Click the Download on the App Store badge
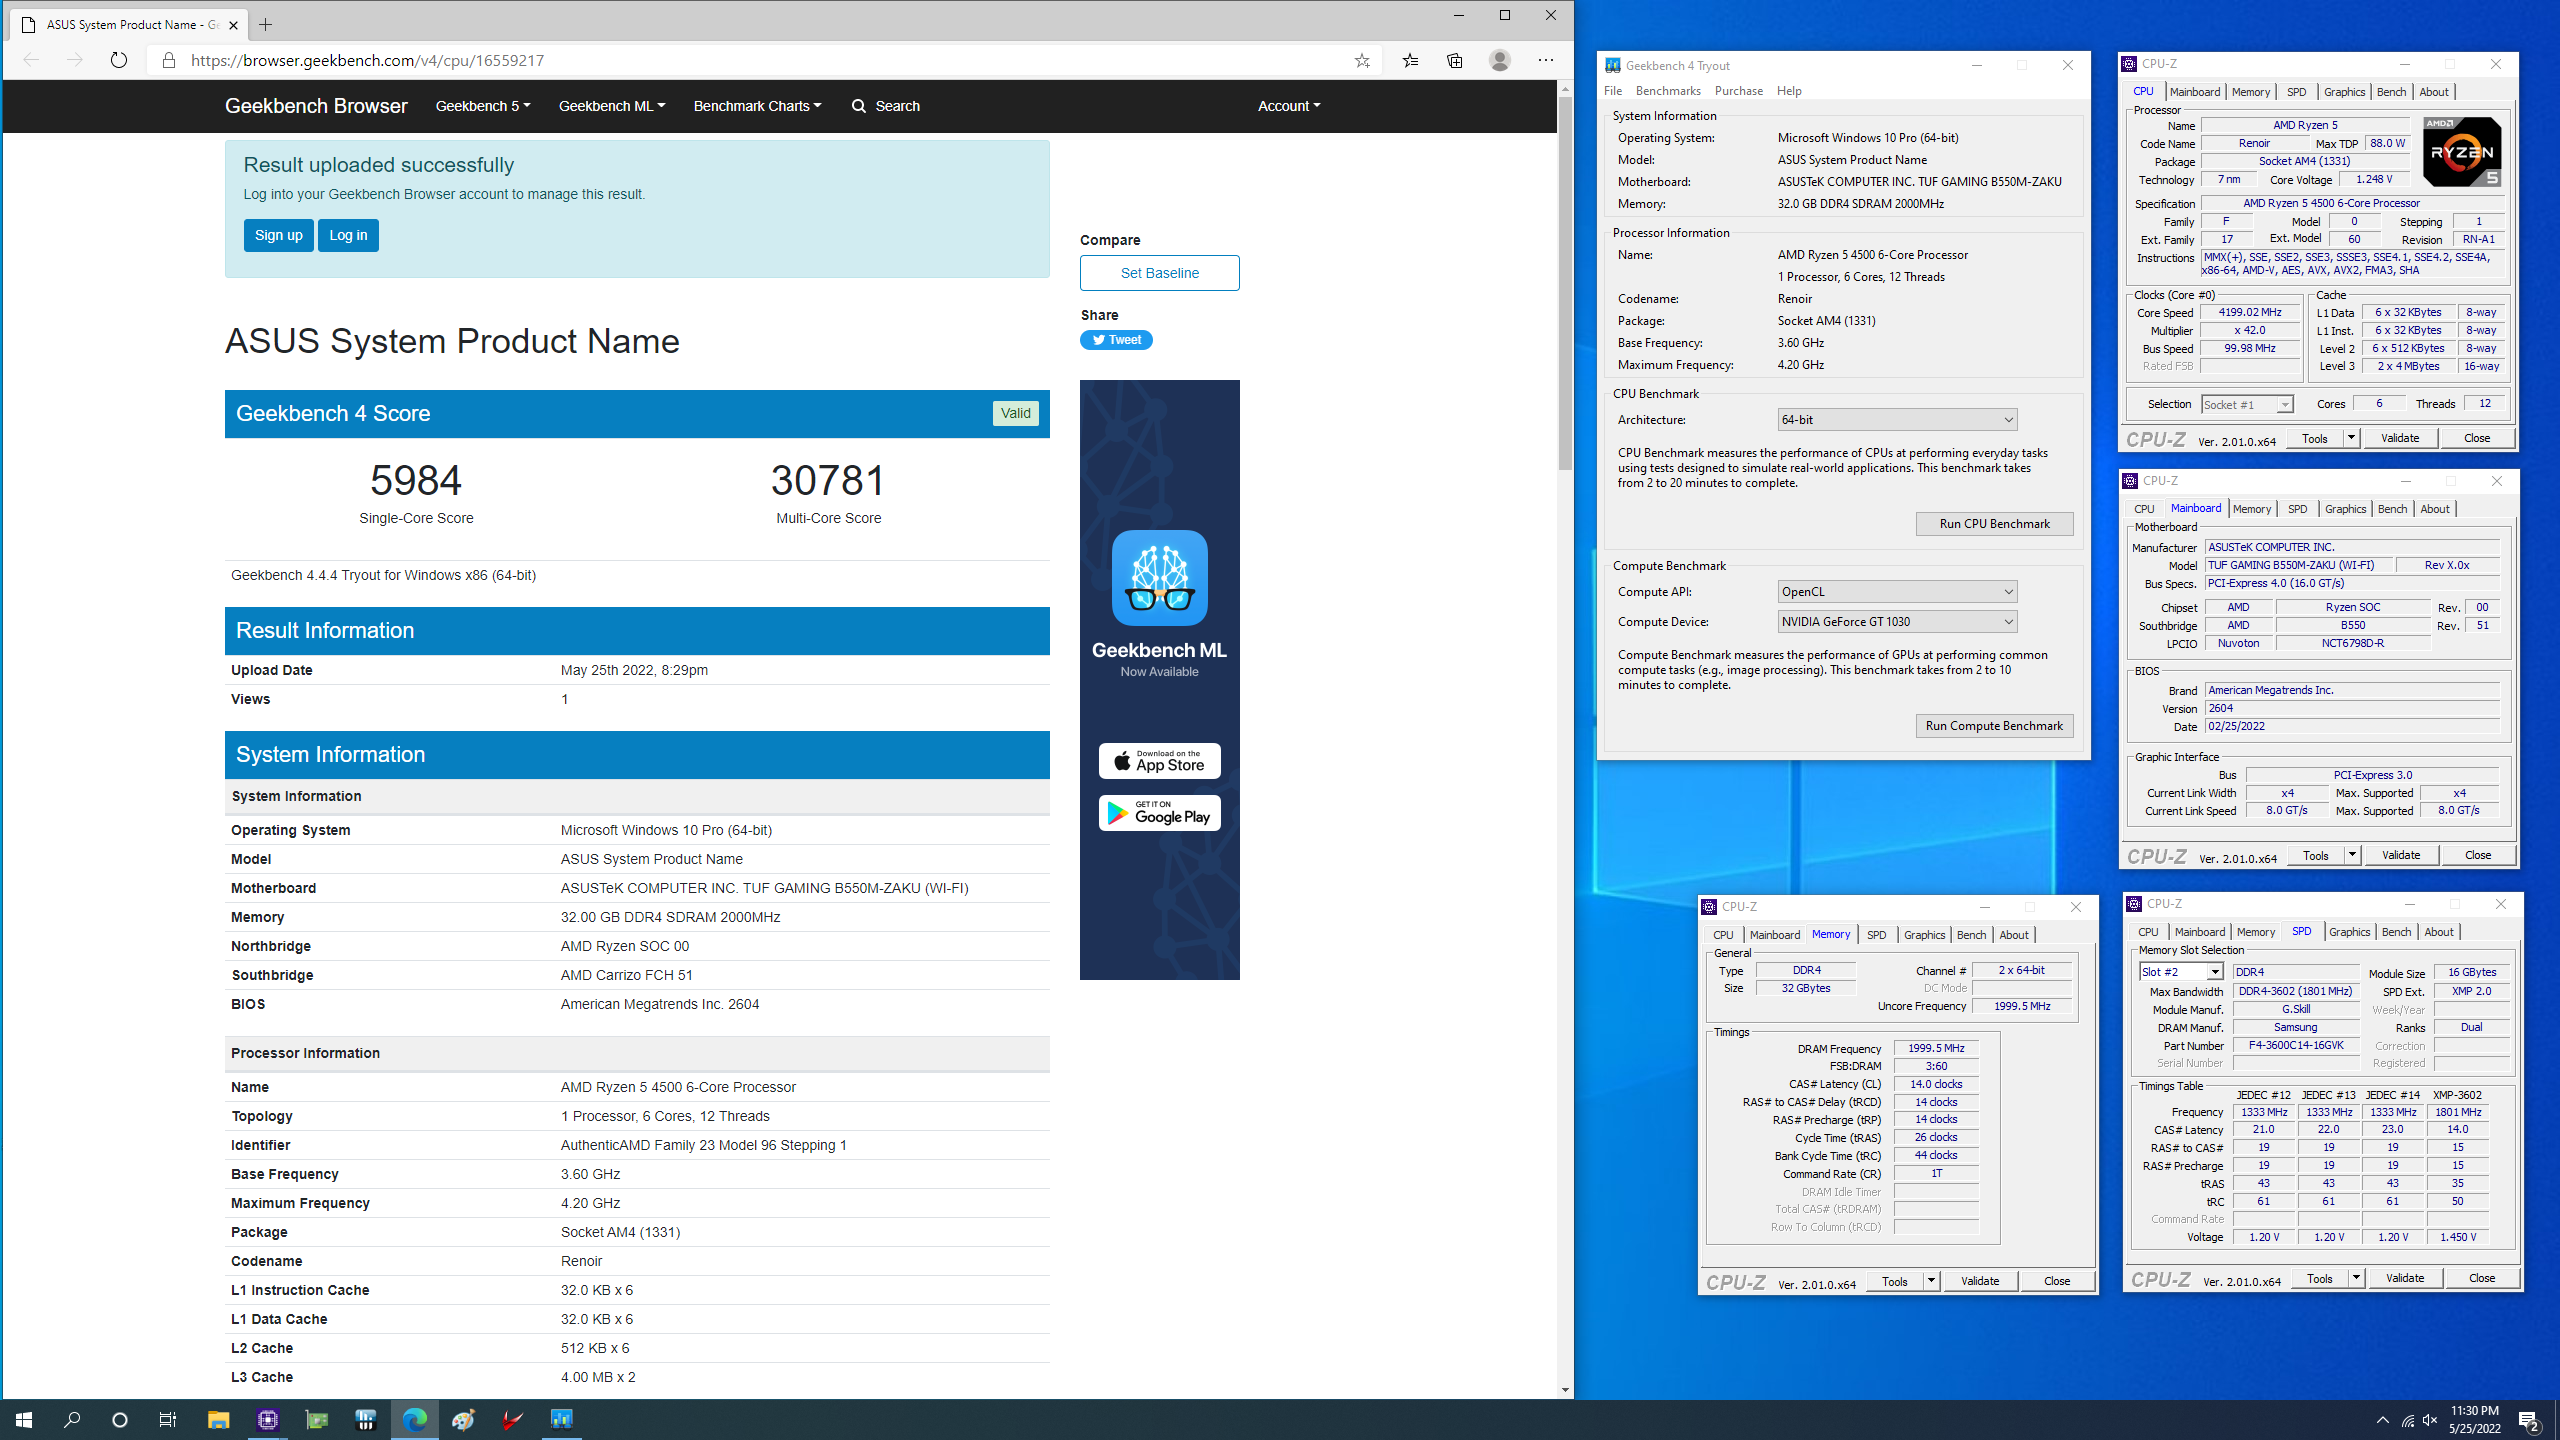Image resolution: width=2560 pixels, height=1440 pixels. click(x=1159, y=761)
